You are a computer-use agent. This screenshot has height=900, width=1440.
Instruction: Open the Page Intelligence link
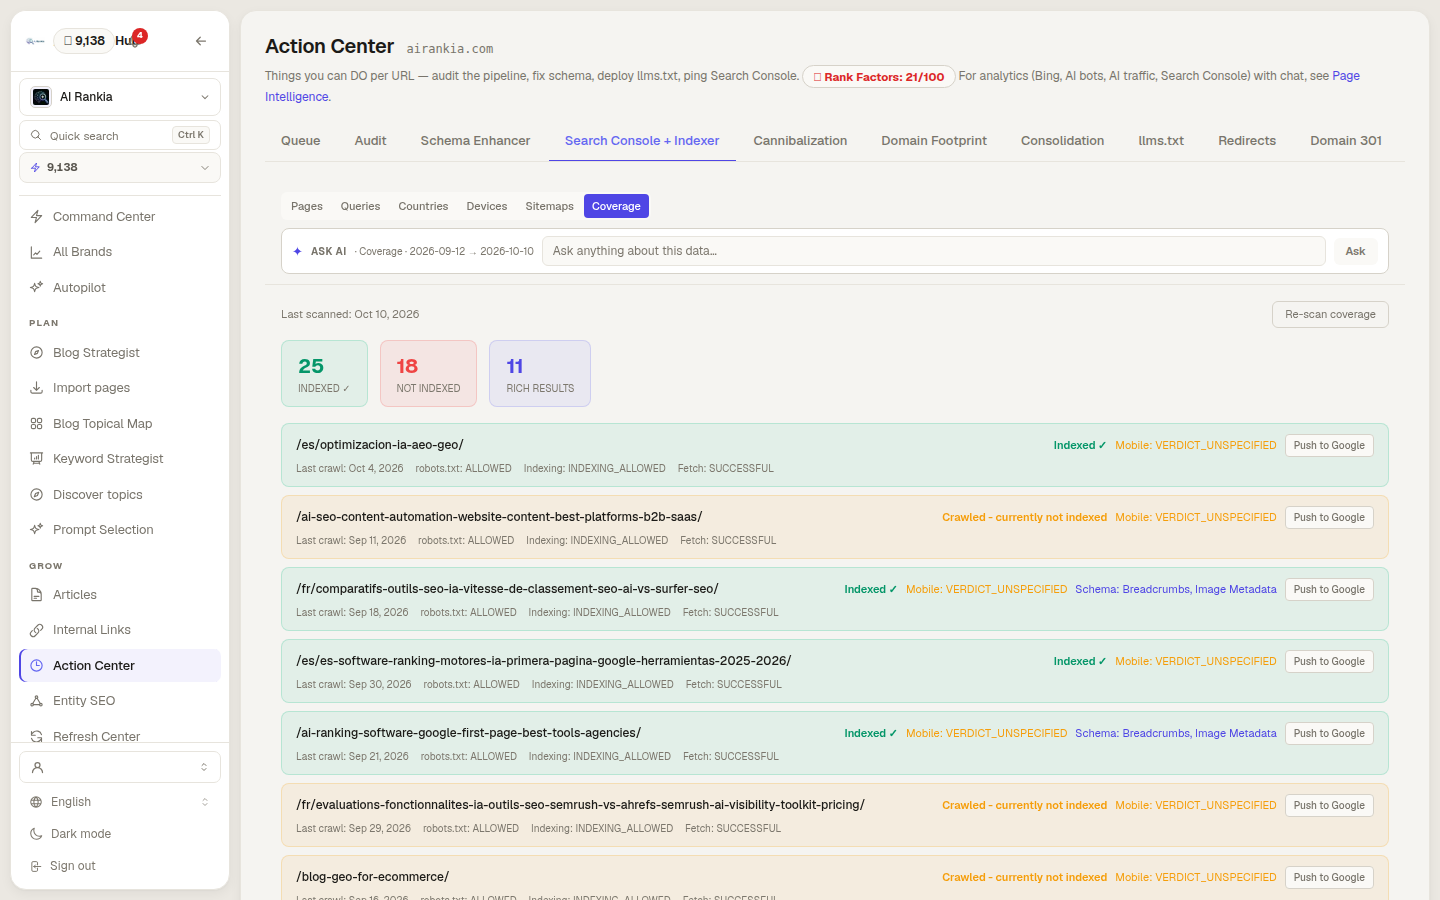[x=1346, y=76]
